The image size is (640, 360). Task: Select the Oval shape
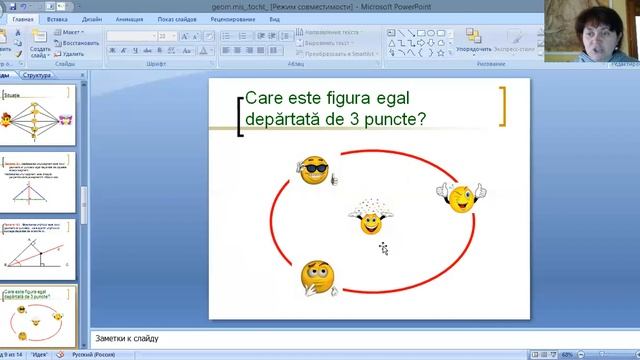(x=431, y=33)
